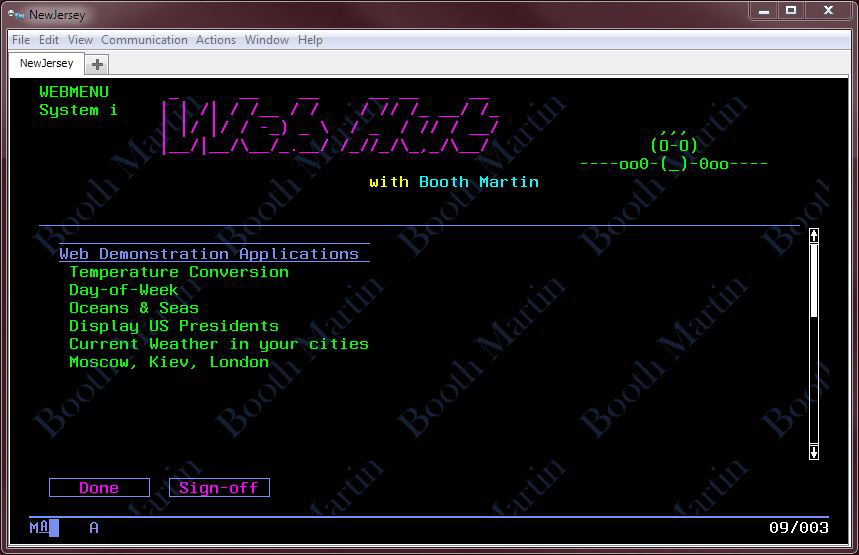Viewport: 859px width, 555px height.
Task: Click Web Demonstration Applications heading
Action: (209, 254)
